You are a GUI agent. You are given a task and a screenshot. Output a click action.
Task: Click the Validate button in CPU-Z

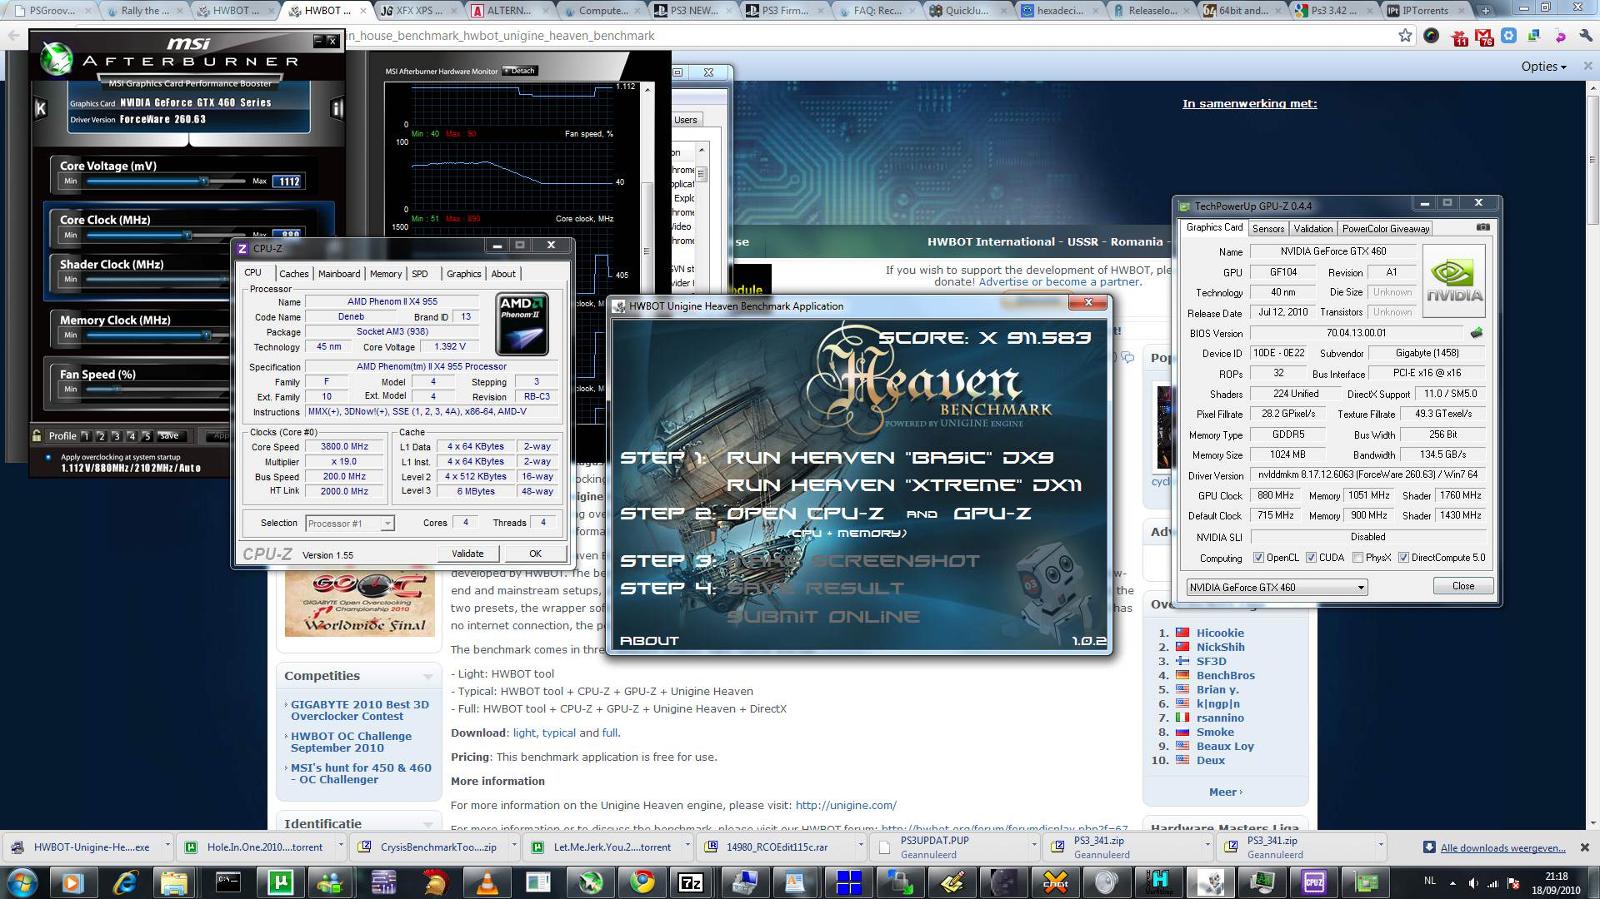(467, 553)
